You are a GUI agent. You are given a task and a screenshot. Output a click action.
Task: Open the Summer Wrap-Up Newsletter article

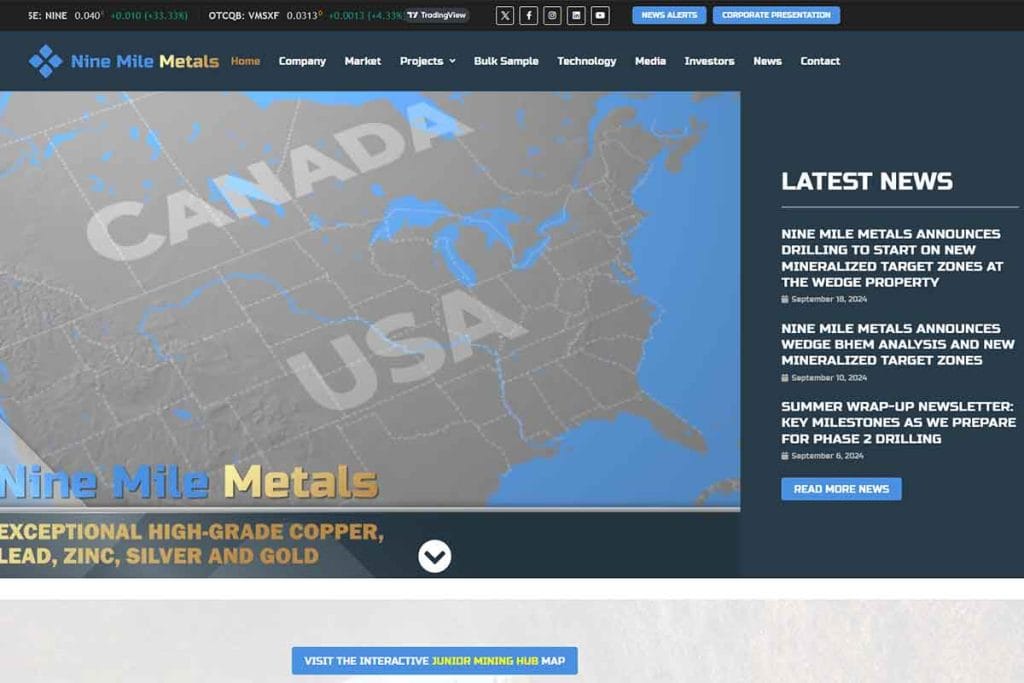tap(899, 422)
